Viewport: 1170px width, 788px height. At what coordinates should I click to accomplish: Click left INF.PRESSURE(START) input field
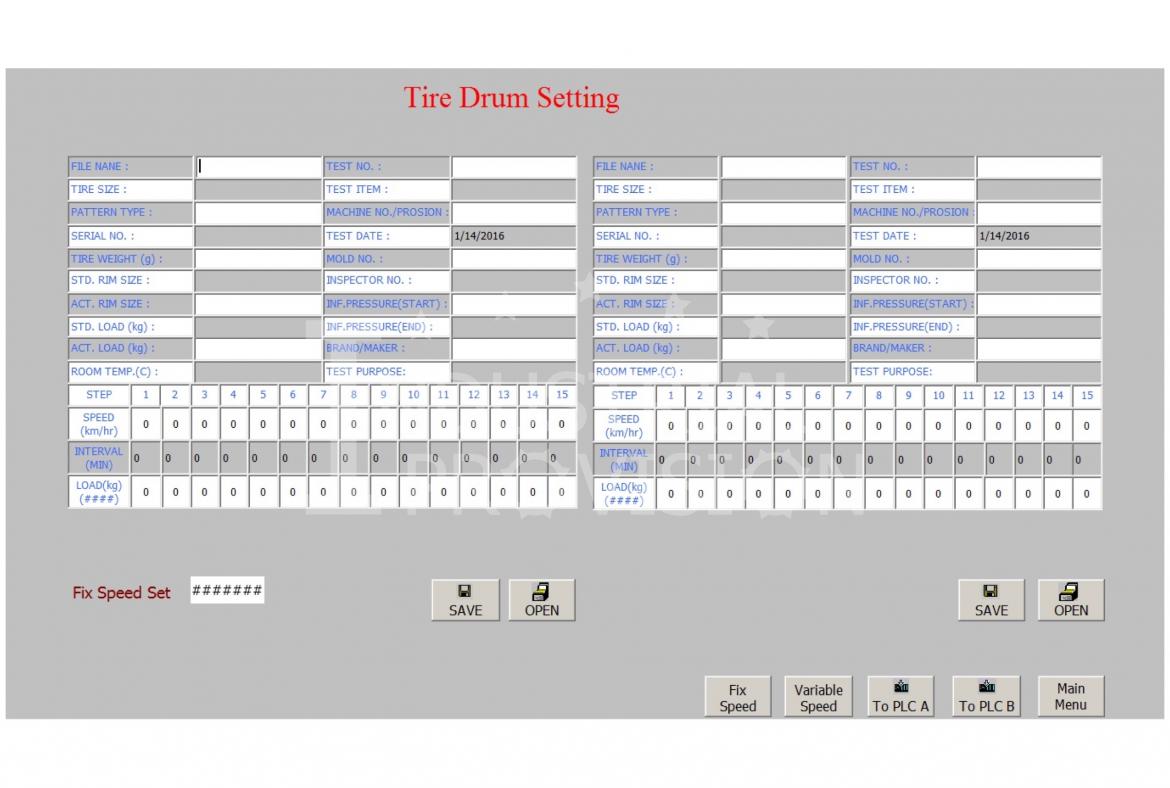pyautogui.click(x=513, y=304)
